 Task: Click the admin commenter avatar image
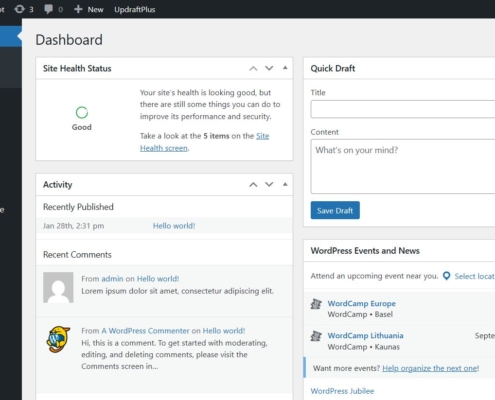point(58,287)
